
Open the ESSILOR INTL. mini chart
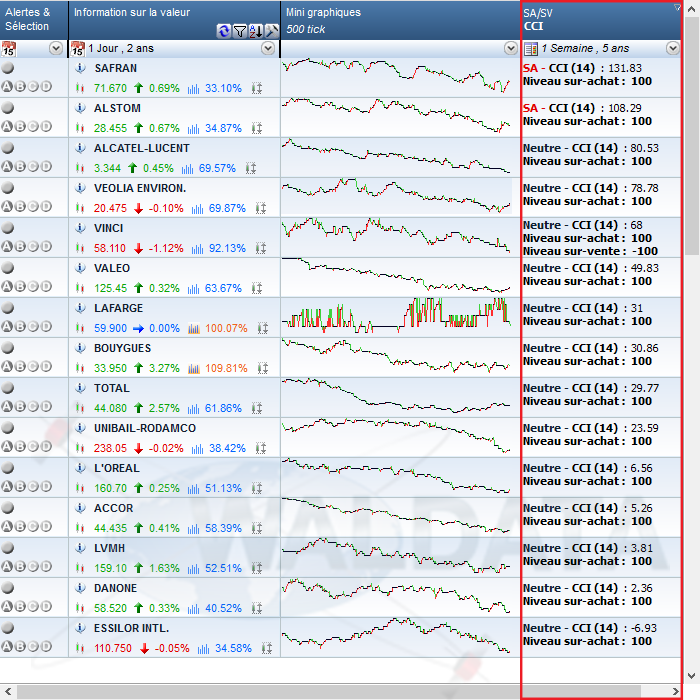(396, 636)
